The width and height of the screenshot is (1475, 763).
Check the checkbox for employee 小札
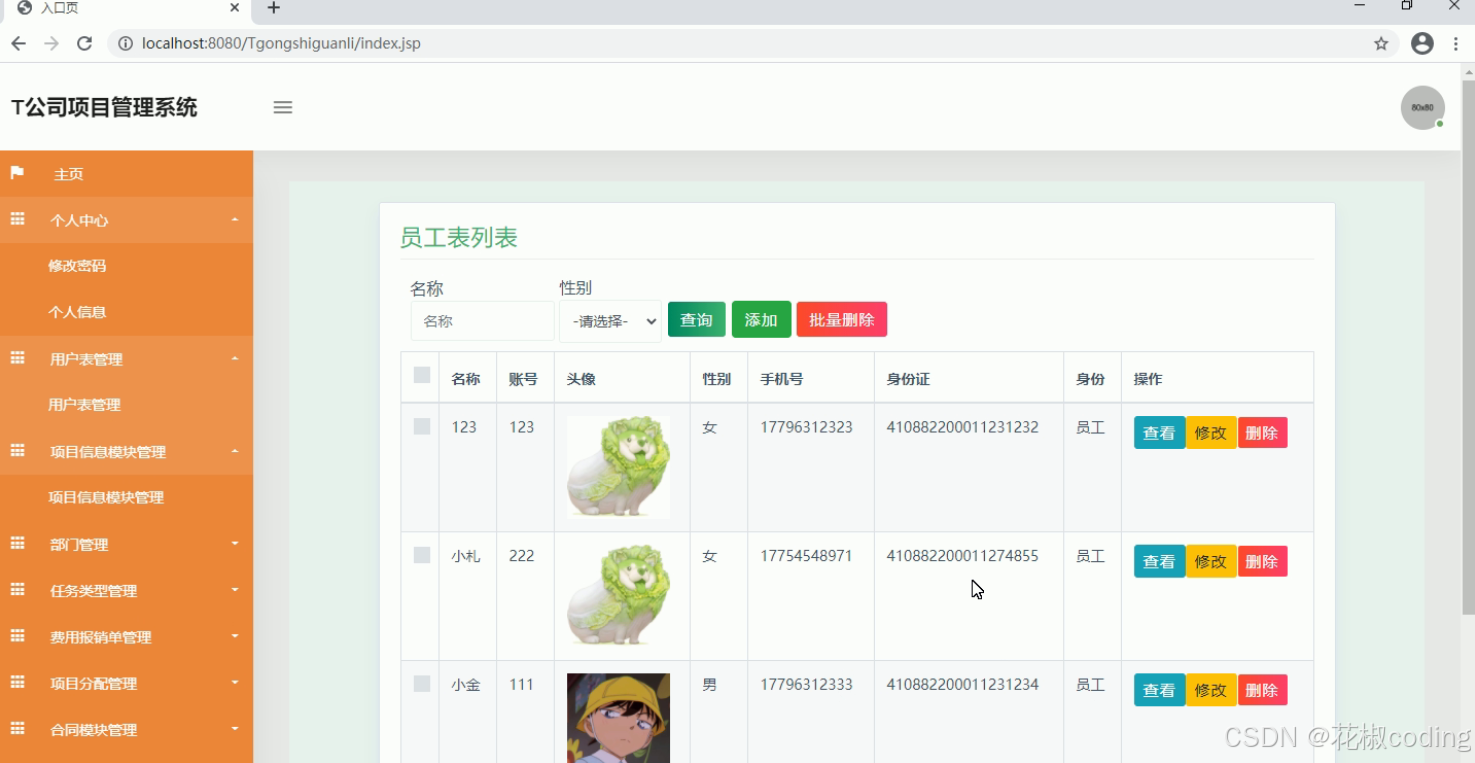pyautogui.click(x=420, y=554)
